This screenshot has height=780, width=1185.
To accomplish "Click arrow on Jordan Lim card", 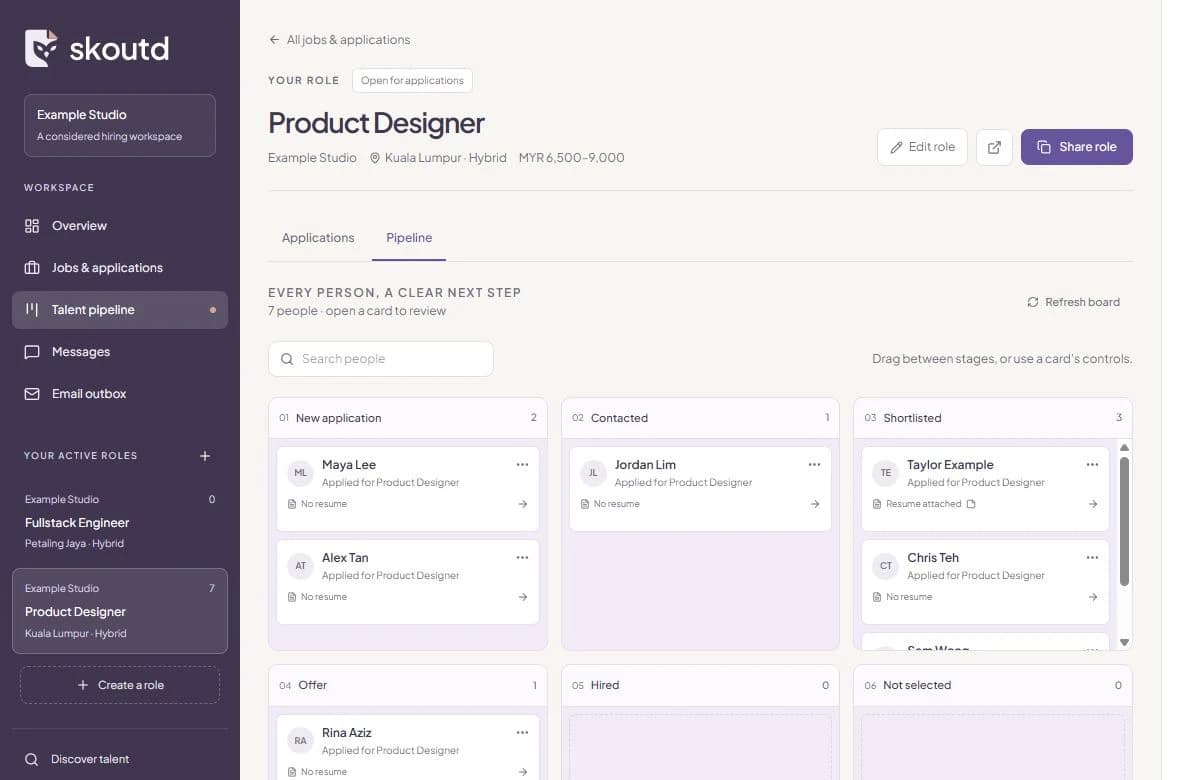I will click(x=815, y=504).
